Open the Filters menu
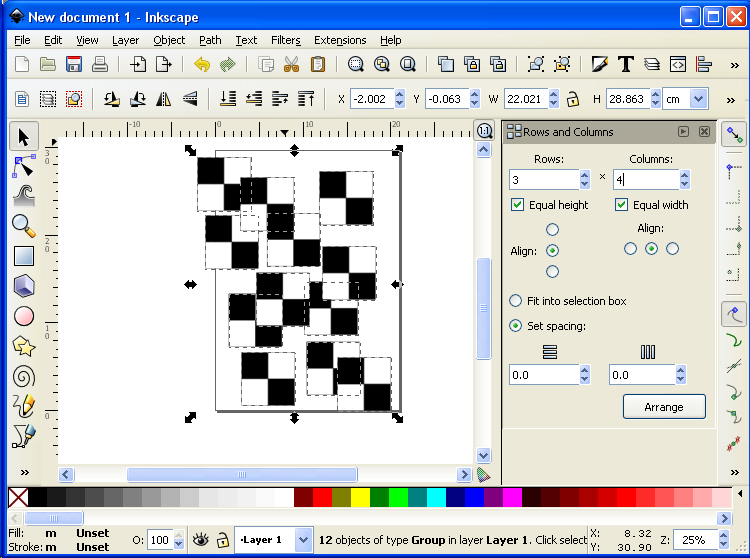The image size is (750, 558). (x=286, y=40)
